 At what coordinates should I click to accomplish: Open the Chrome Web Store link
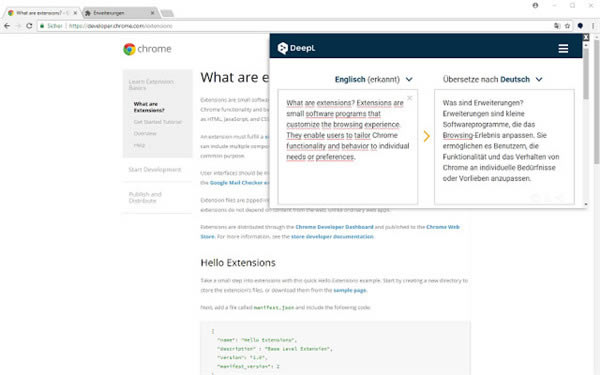point(330,232)
